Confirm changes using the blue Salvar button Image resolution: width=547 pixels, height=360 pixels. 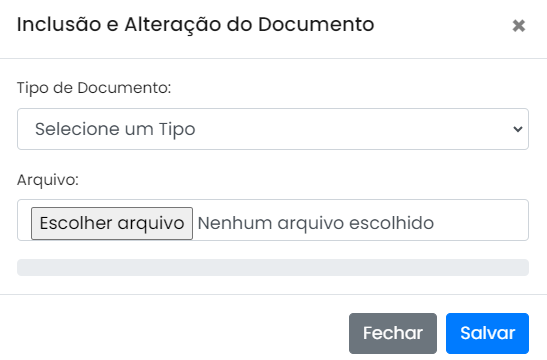coord(487,333)
